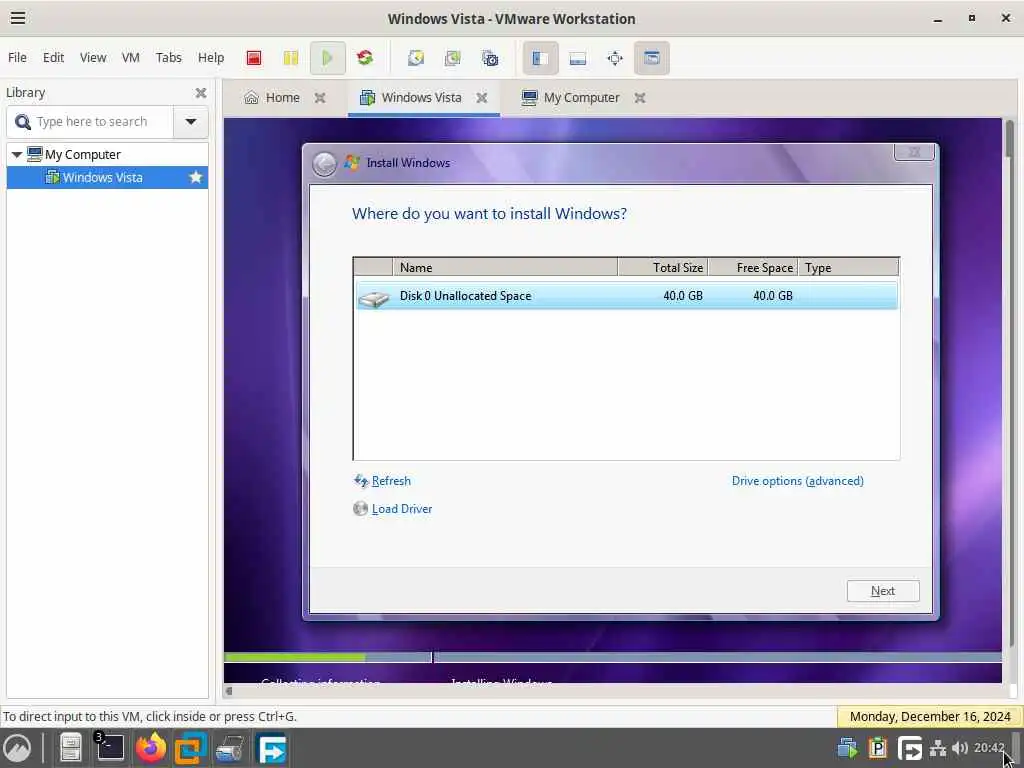Screen dimensions: 1024x768
Task: Restart the guest with the reset icon
Action: (364, 58)
